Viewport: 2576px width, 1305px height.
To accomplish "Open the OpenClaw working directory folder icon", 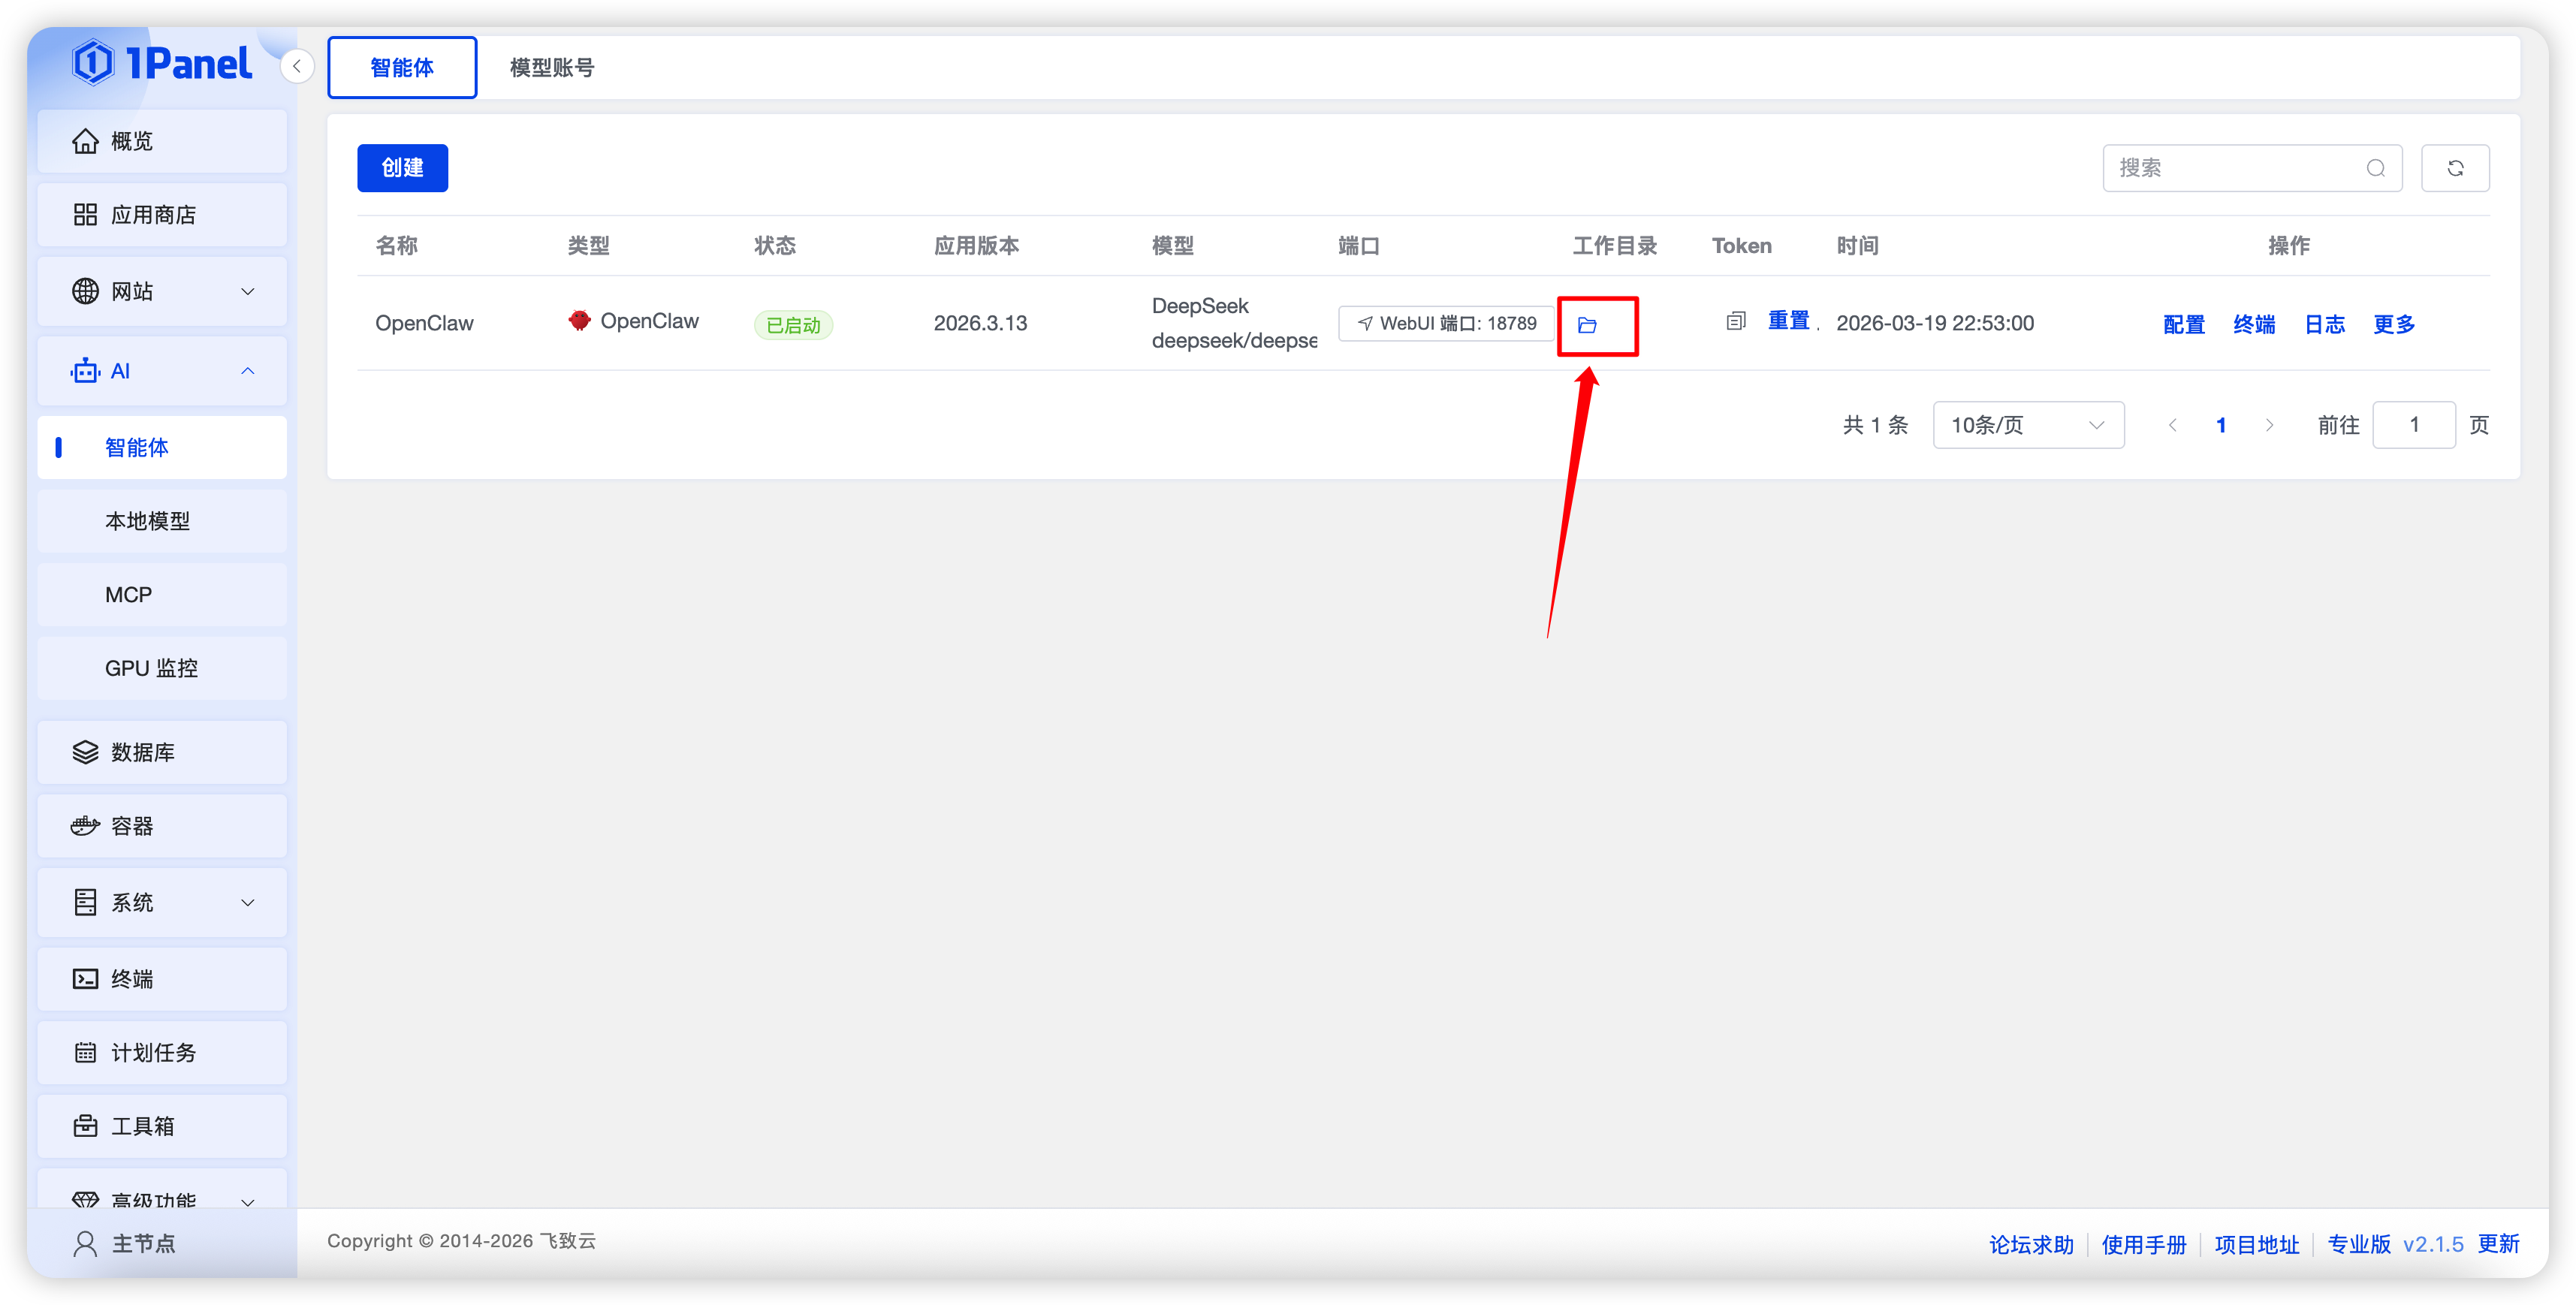I will coord(1587,325).
